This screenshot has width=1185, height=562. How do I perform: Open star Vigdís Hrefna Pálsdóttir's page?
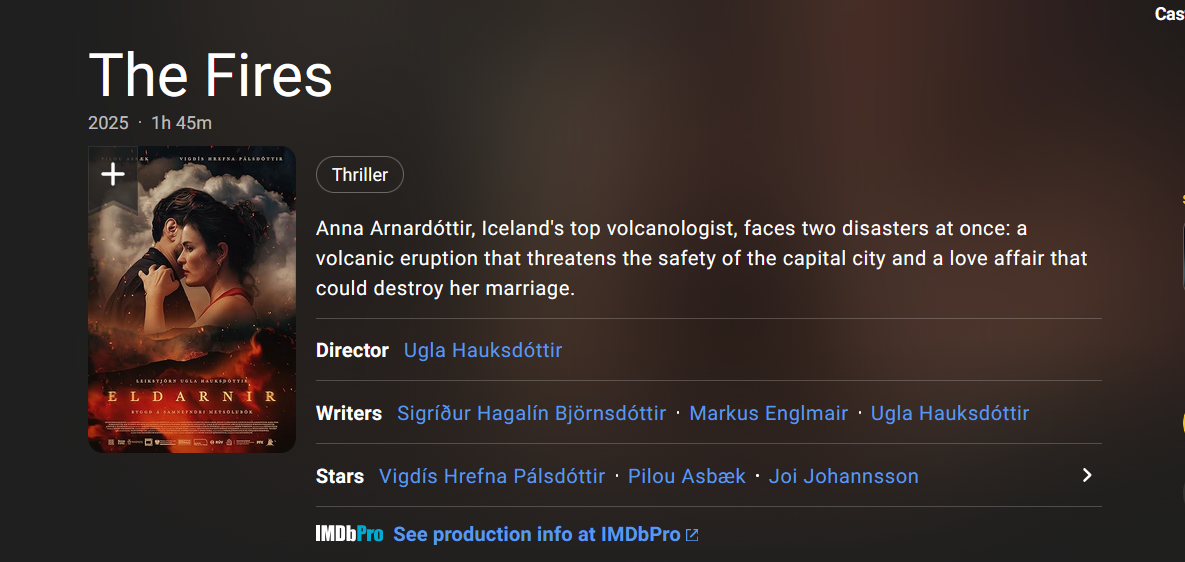click(x=492, y=476)
